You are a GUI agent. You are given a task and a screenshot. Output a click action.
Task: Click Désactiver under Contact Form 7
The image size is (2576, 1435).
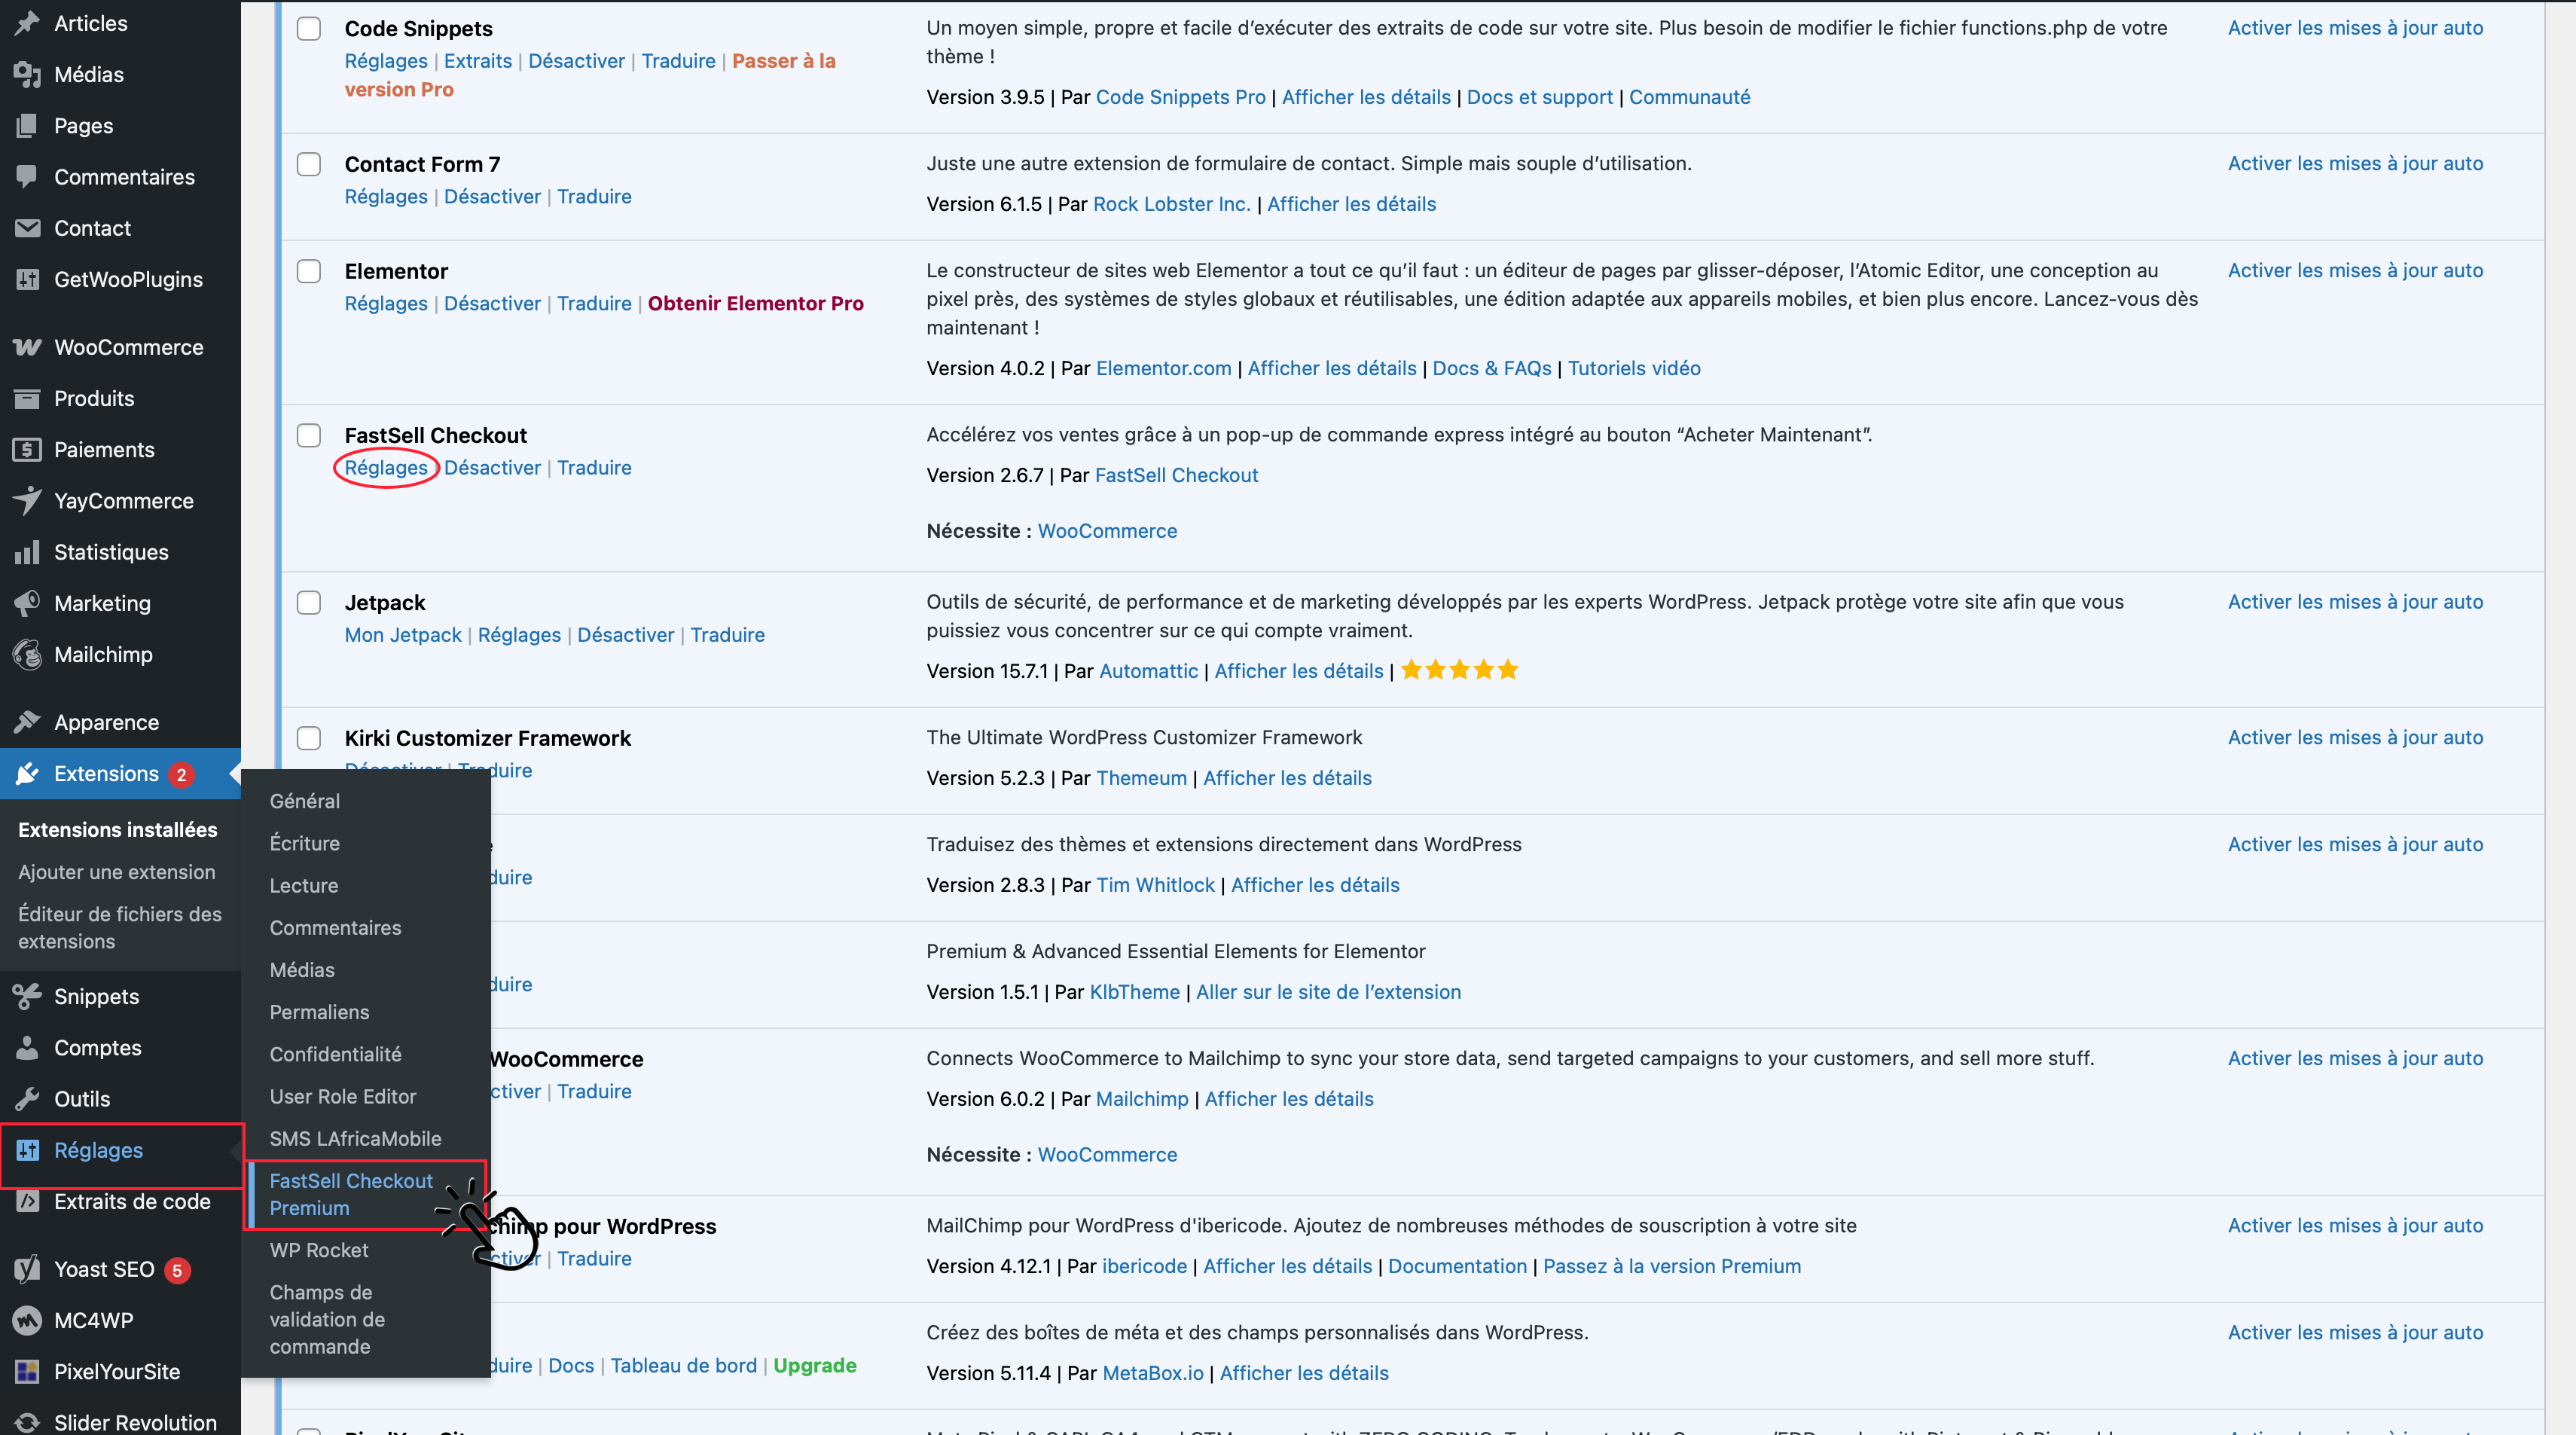pyautogui.click(x=492, y=197)
